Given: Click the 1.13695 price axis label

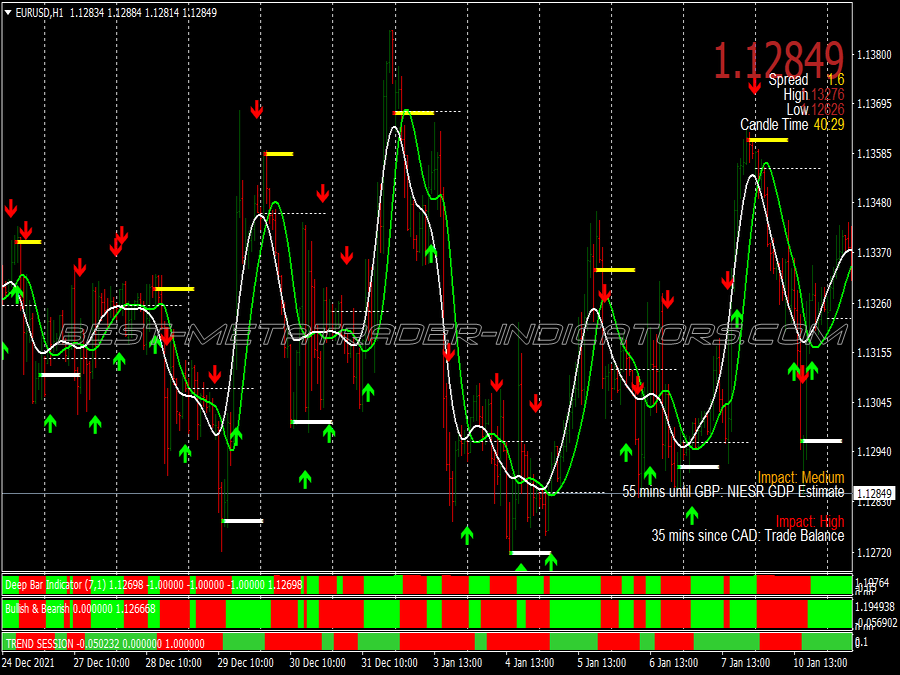Looking at the screenshot, I should pyautogui.click(x=874, y=104).
